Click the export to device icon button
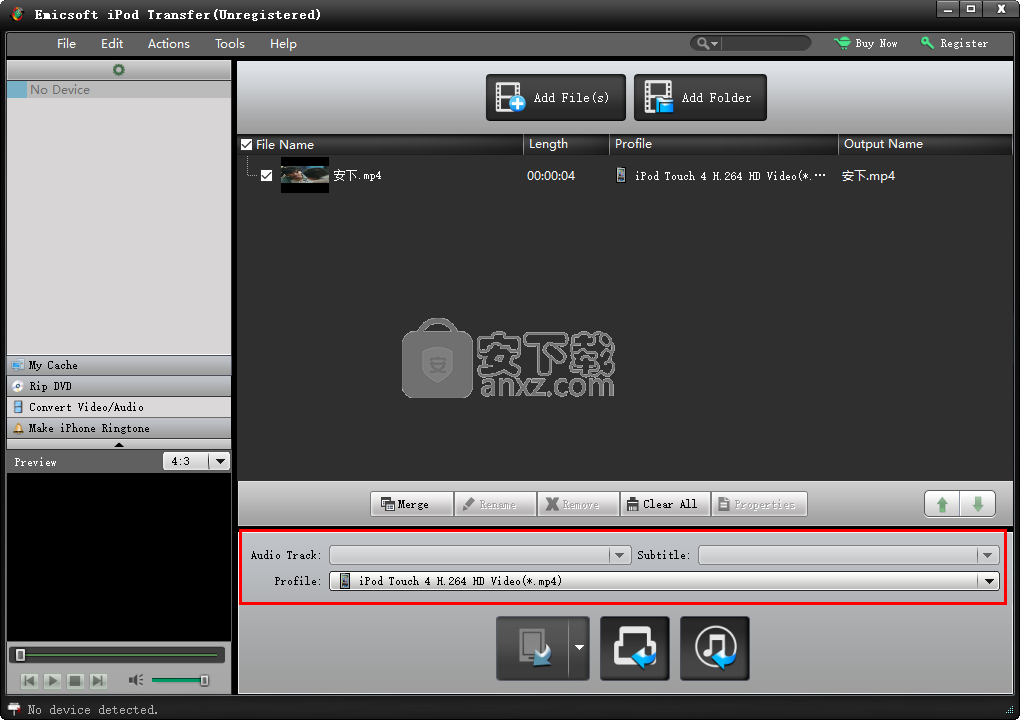 point(533,648)
